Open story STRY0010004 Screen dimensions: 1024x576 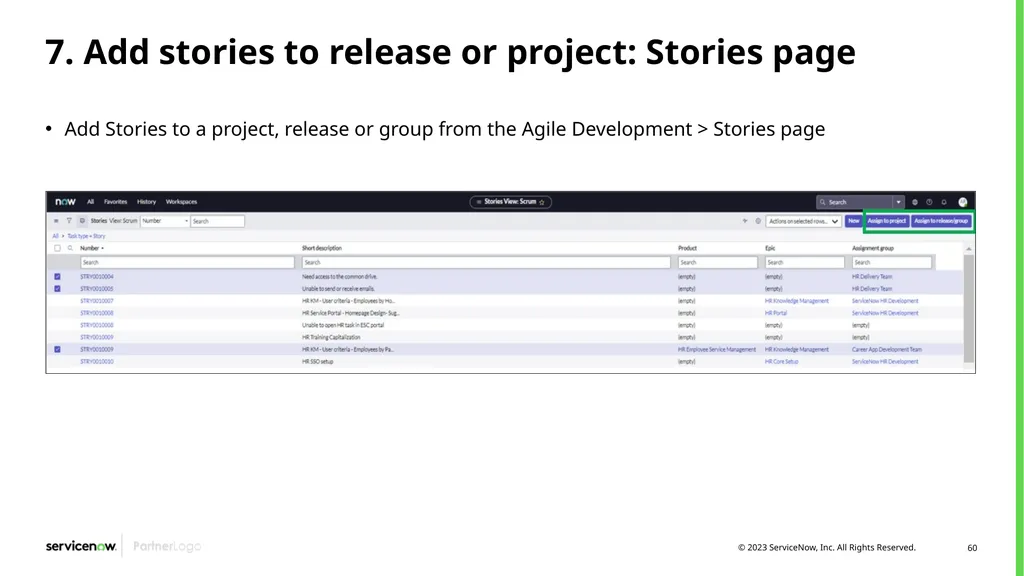click(97, 277)
